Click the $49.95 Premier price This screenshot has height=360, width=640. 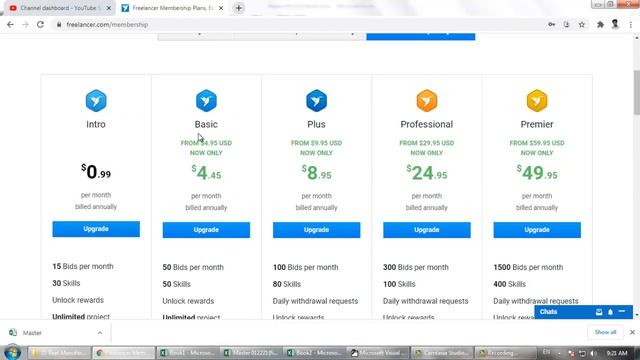(537, 173)
